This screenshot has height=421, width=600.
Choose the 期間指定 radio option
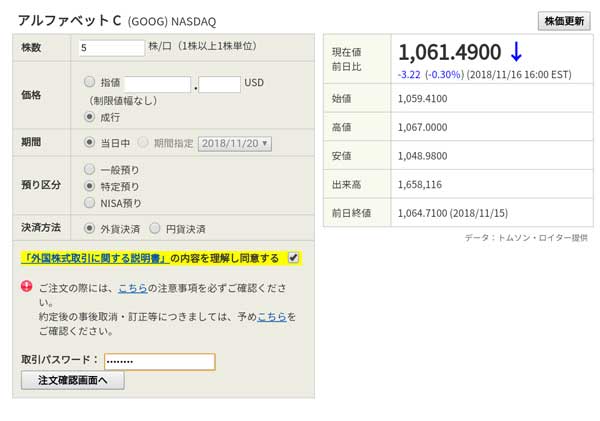tap(144, 143)
